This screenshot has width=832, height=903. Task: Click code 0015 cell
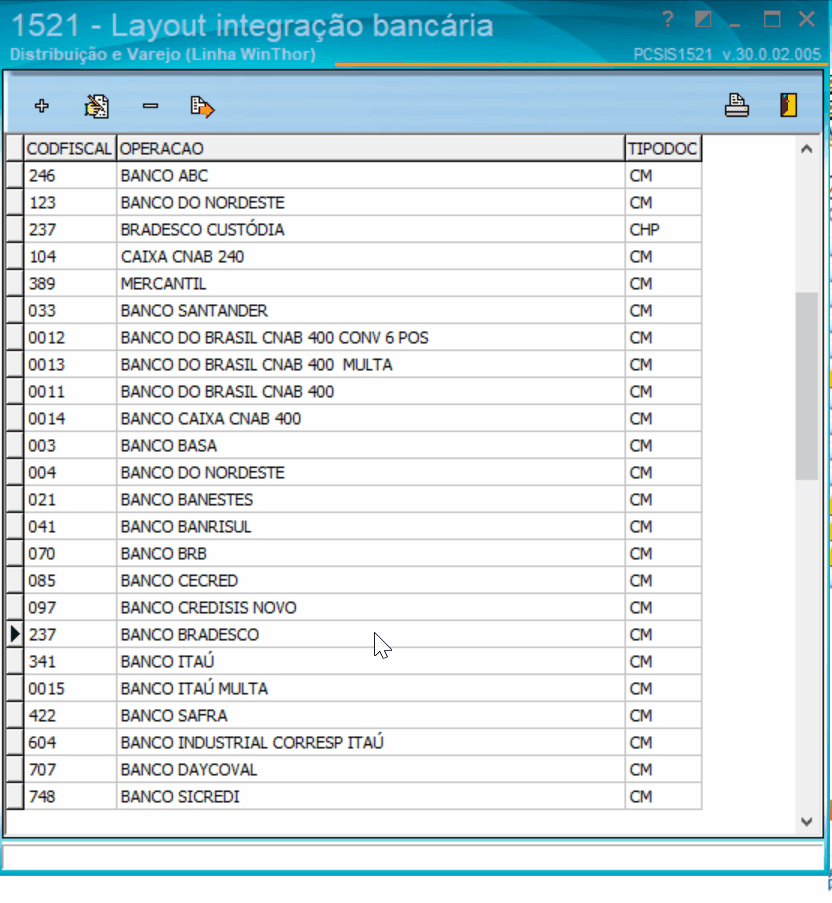click(70, 689)
